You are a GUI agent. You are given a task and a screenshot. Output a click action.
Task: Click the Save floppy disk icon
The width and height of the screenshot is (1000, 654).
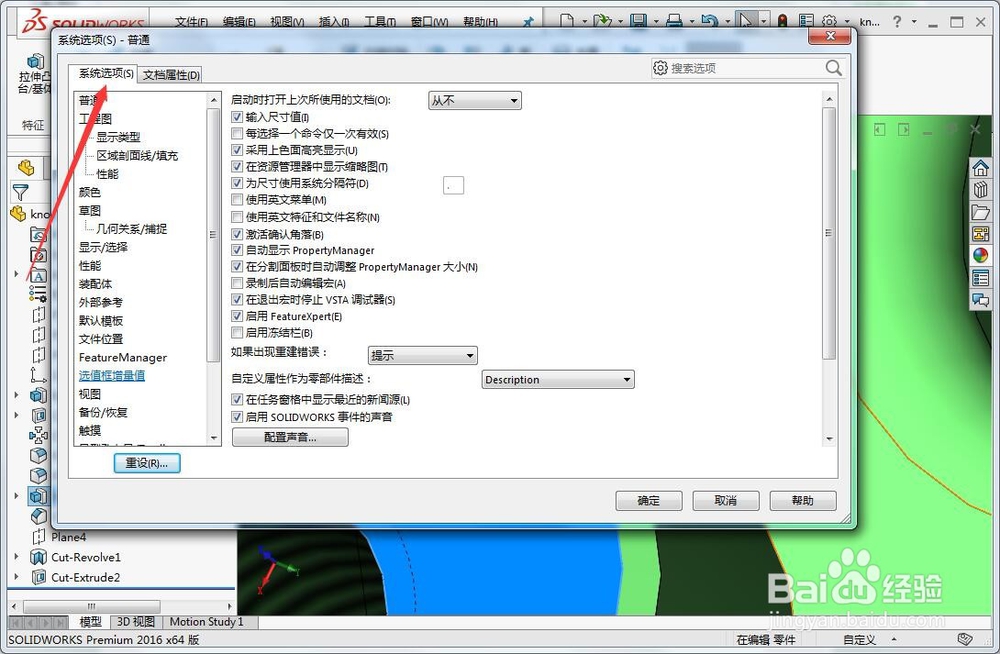[638, 20]
